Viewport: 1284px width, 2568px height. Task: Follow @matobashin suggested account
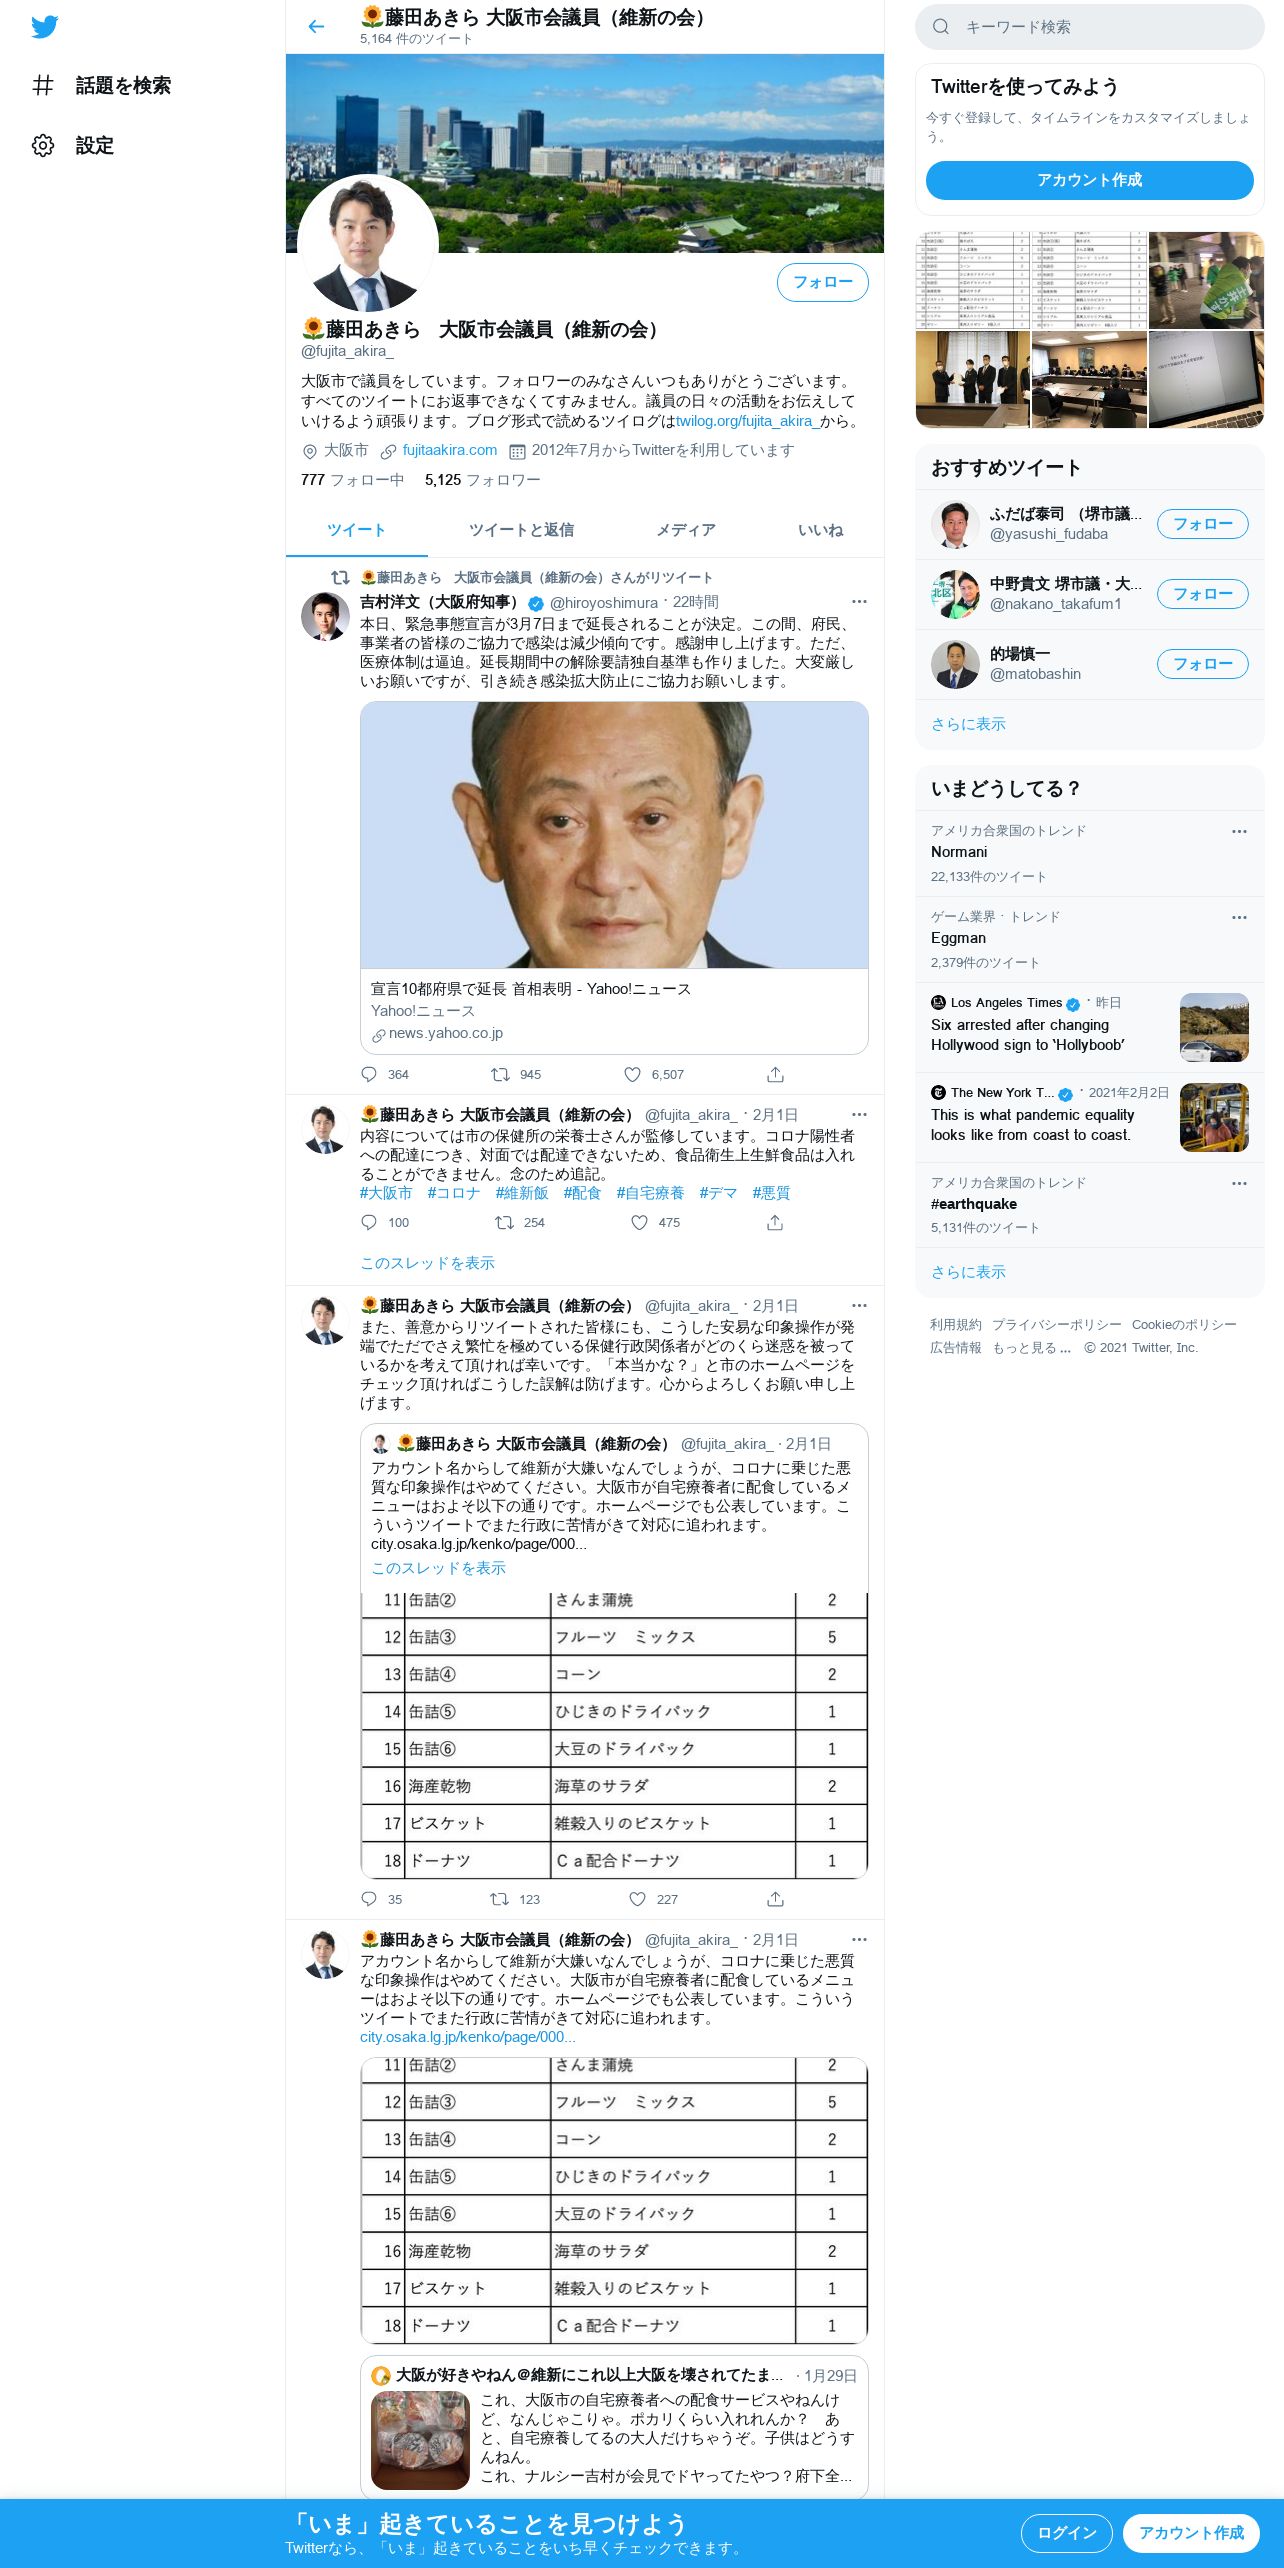click(x=1203, y=664)
